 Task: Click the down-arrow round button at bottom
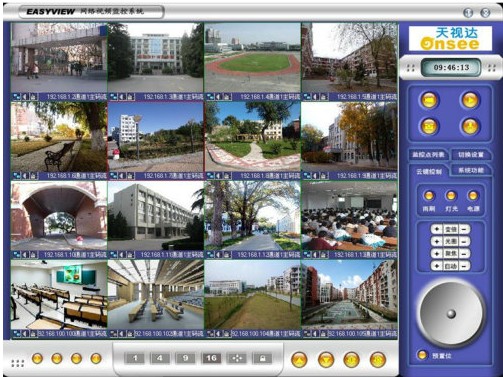(x=326, y=360)
